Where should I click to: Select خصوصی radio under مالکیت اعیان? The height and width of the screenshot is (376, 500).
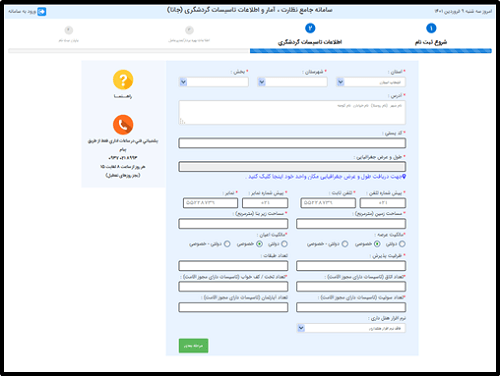pyautogui.click(x=259, y=244)
